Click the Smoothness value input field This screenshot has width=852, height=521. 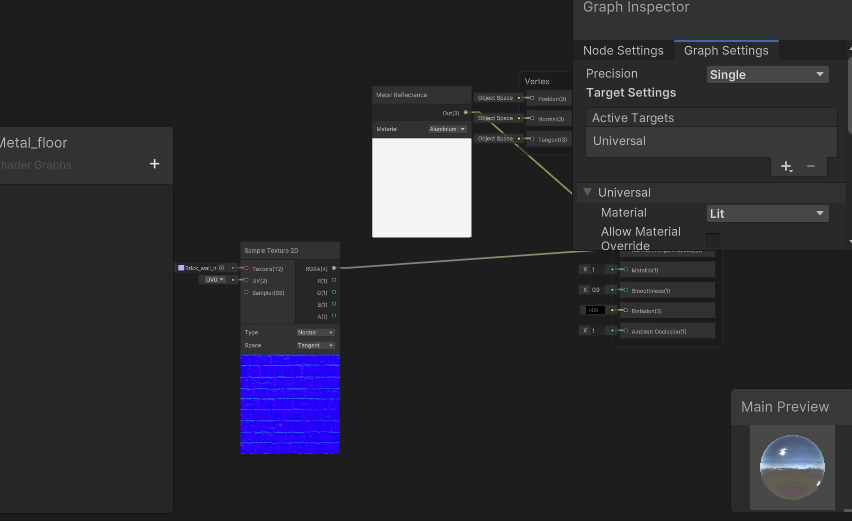coord(595,290)
